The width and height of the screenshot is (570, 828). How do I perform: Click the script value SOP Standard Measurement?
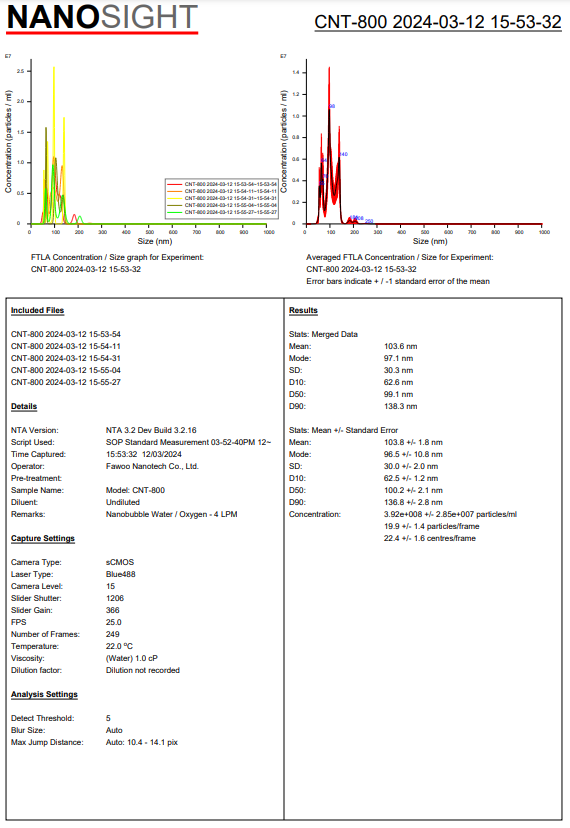tap(189, 443)
